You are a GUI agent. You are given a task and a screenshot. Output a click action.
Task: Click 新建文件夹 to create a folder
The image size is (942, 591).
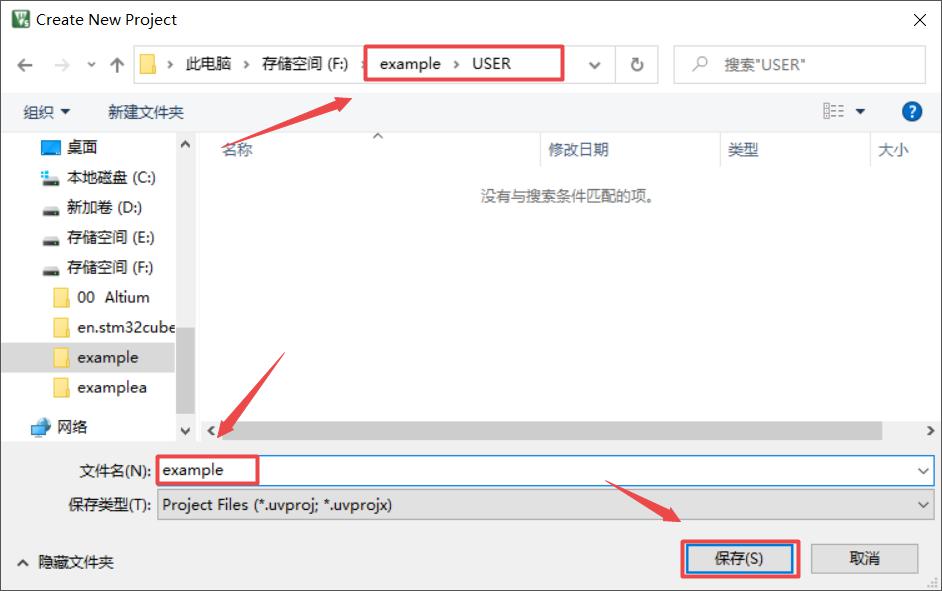coord(145,112)
